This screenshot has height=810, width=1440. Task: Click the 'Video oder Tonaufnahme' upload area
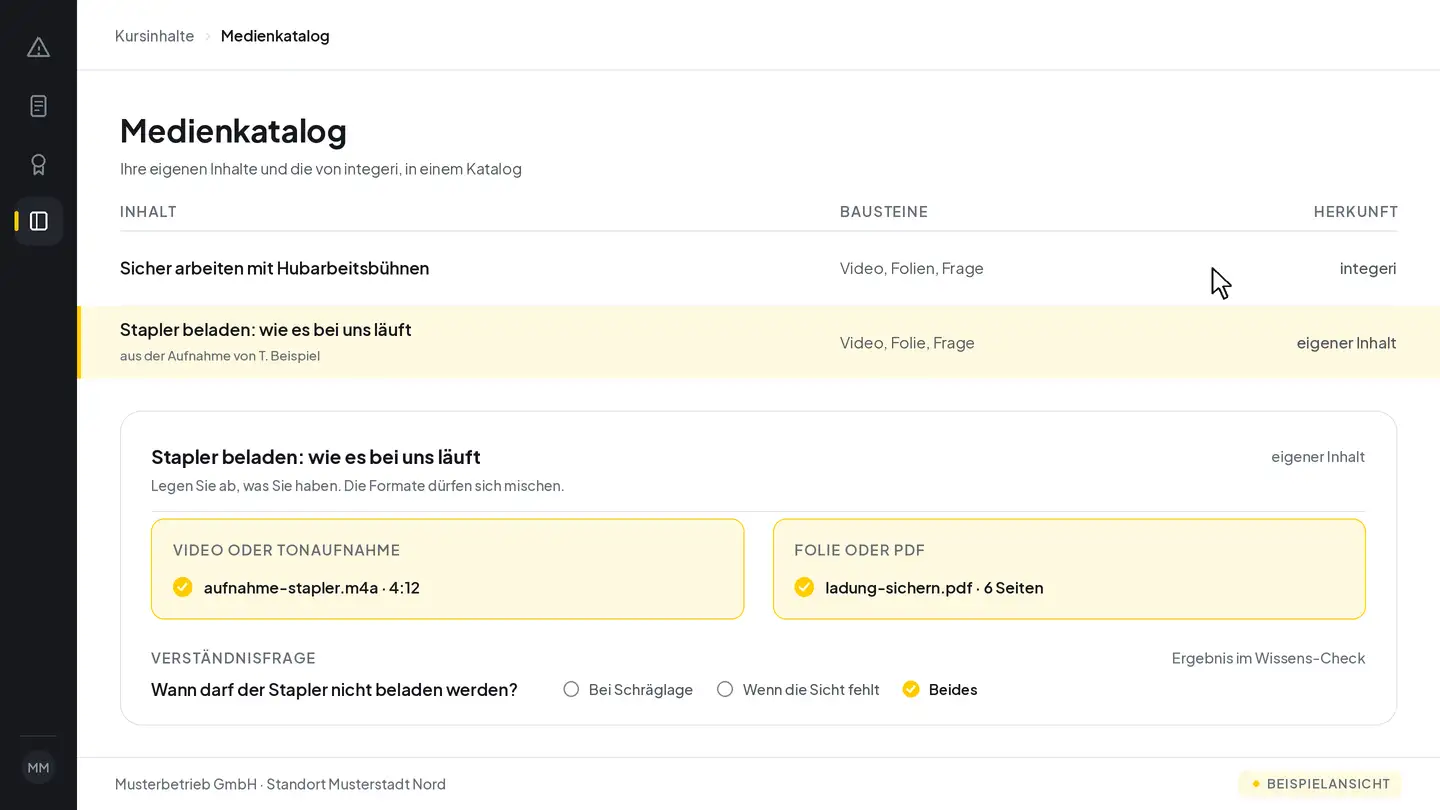[447, 569]
